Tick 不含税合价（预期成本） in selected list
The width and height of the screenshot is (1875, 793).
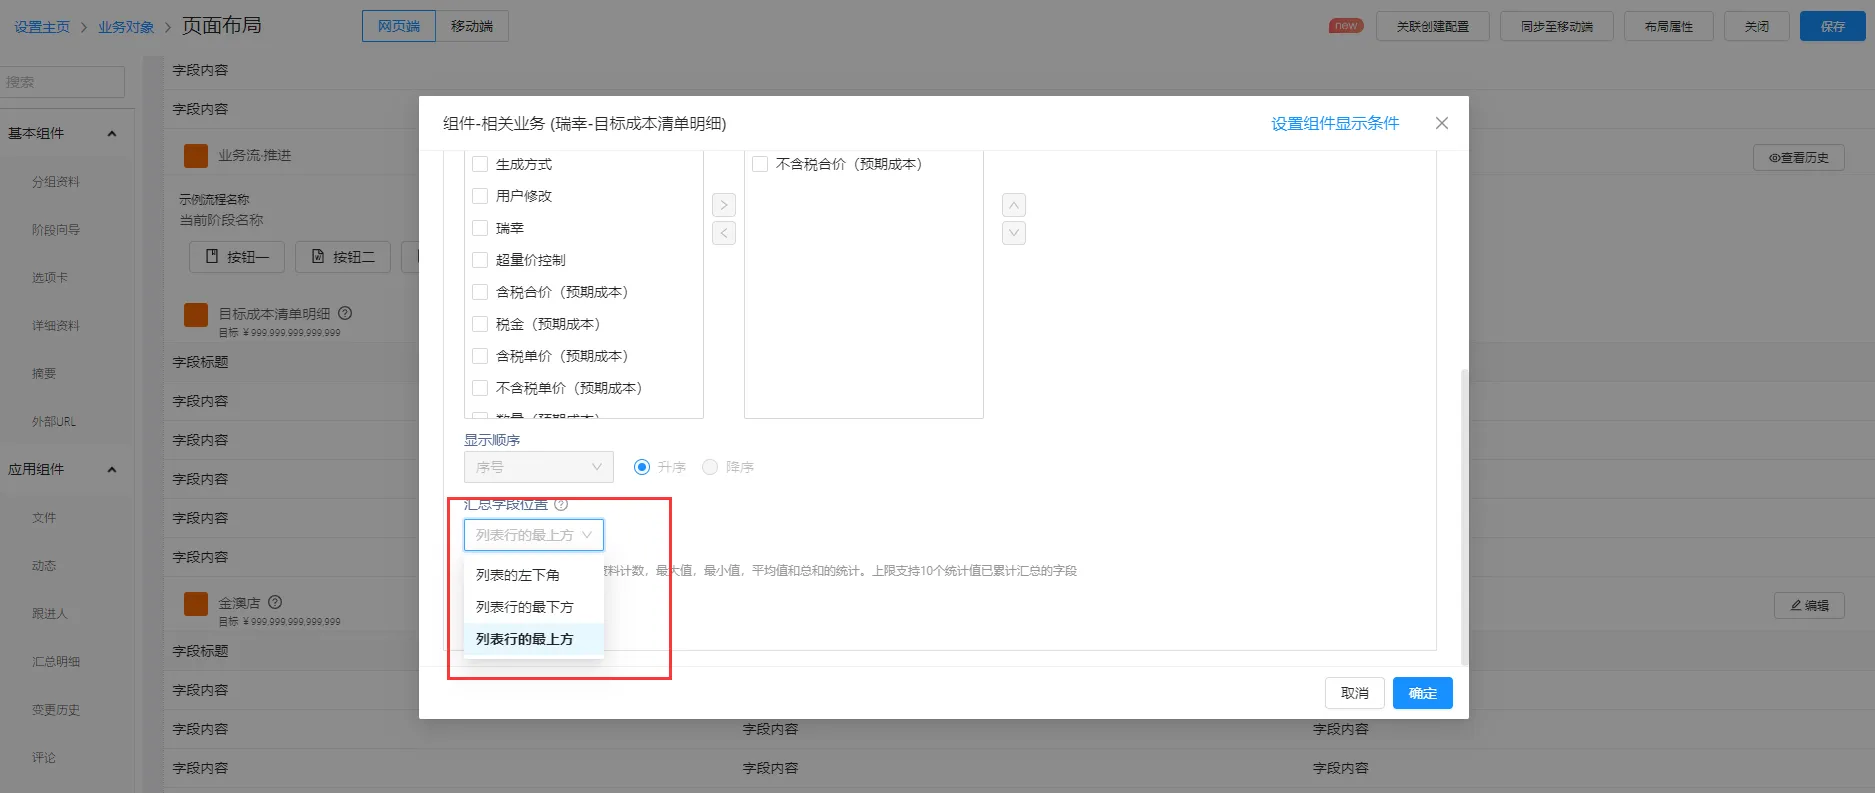tap(760, 164)
